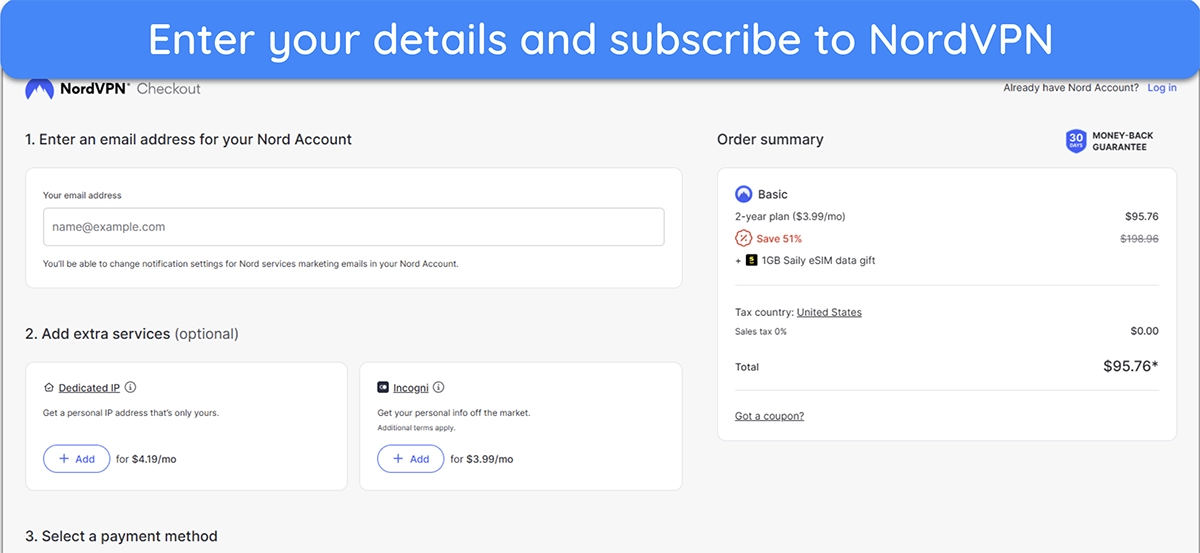Click the red Save 51% discount icon

point(743,238)
